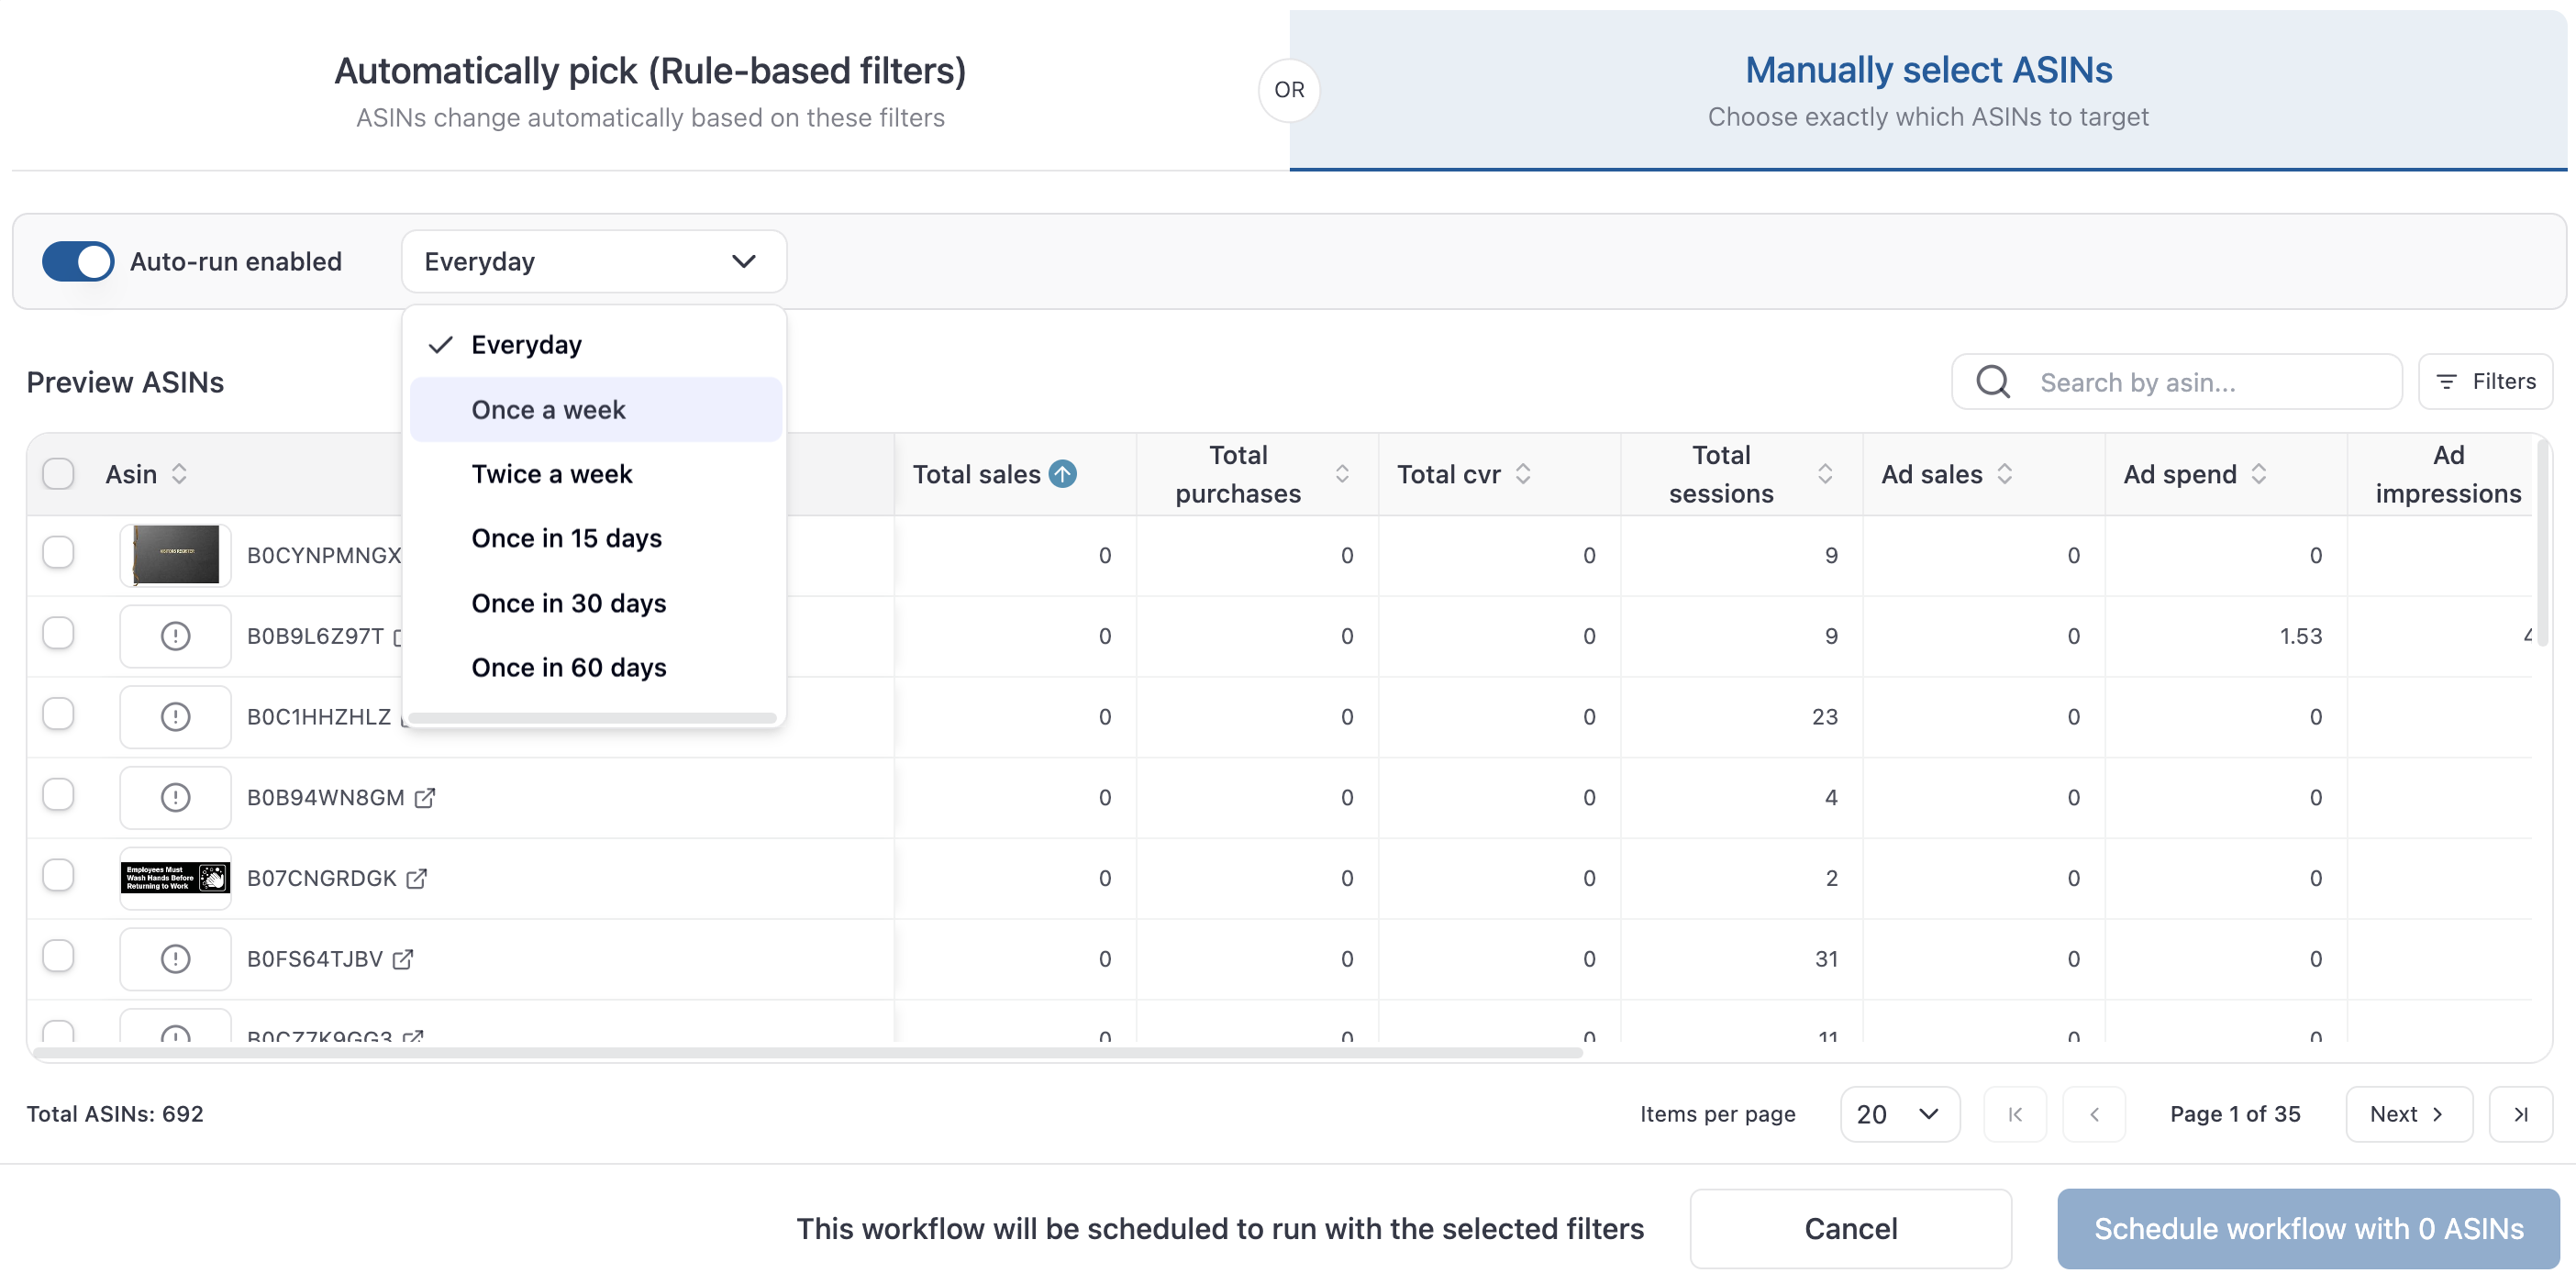Sort by Ad spend column arrows
The width and height of the screenshot is (2576, 1284).
2259,474
